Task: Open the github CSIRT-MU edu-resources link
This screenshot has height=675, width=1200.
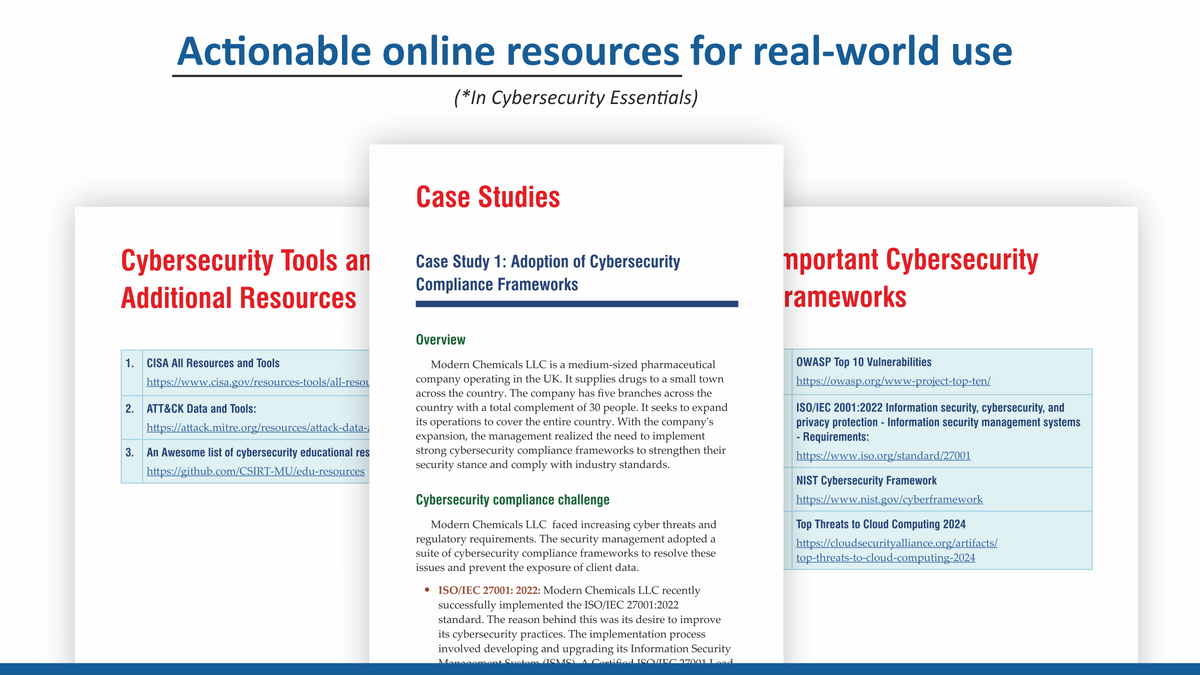Action: (256, 471)
